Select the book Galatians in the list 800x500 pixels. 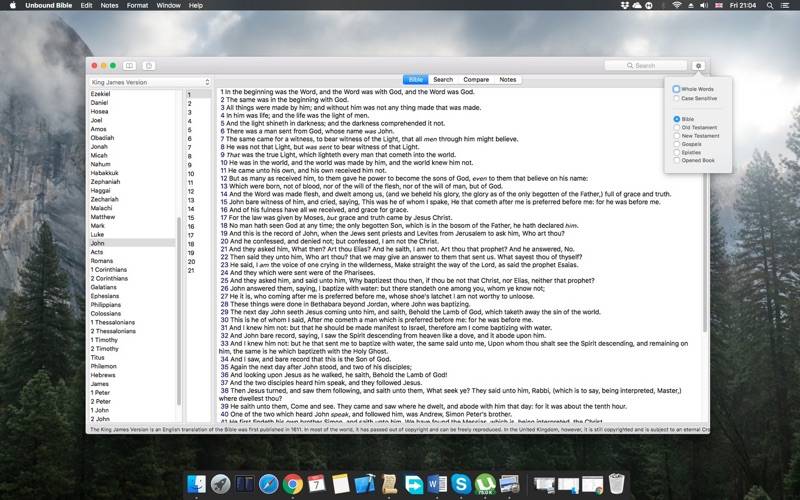pyautogui.click(x=104, y=287)
